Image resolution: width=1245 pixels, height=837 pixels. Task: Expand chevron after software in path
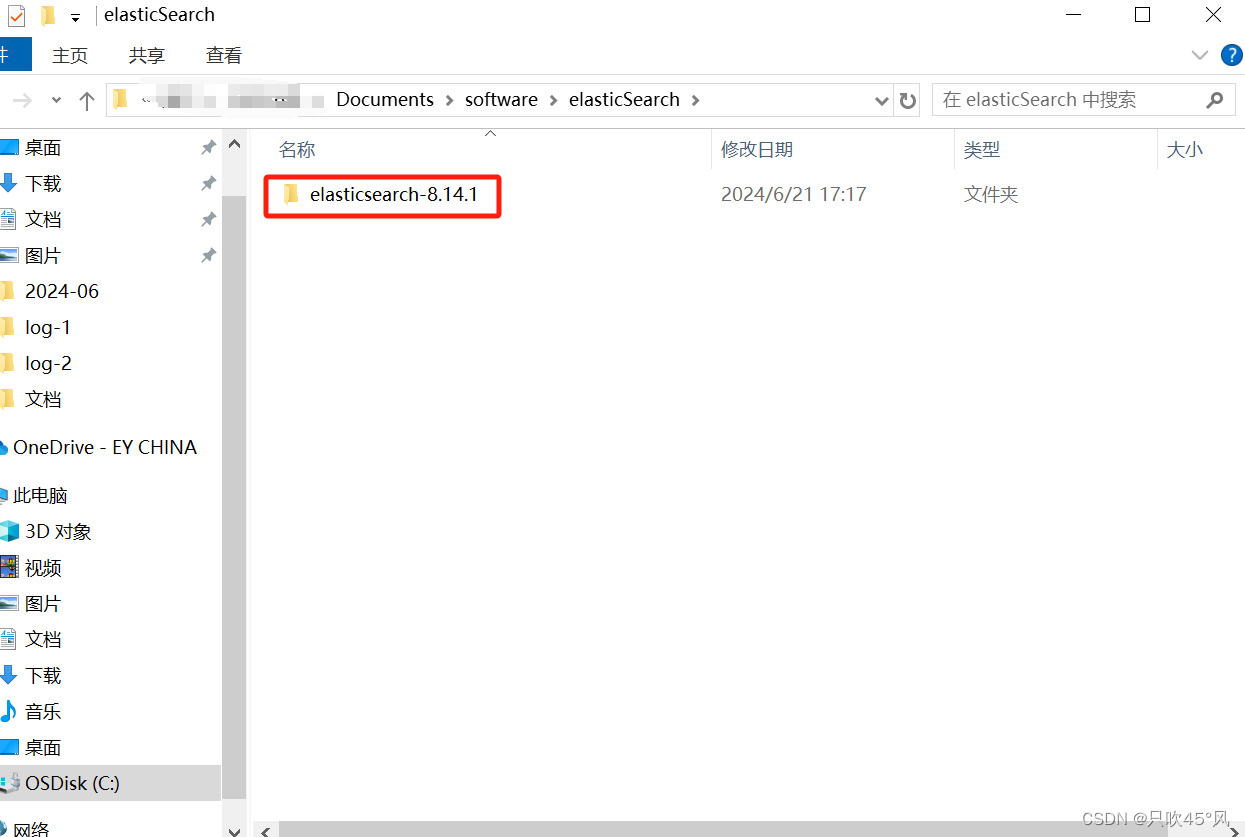click(553, 100)
